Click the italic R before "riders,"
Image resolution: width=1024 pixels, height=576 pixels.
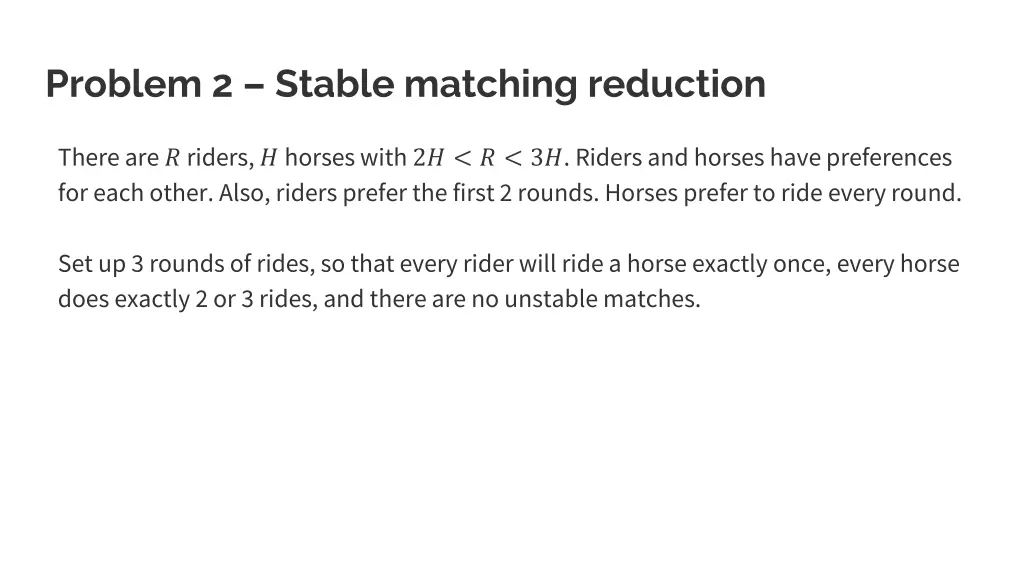172,158
